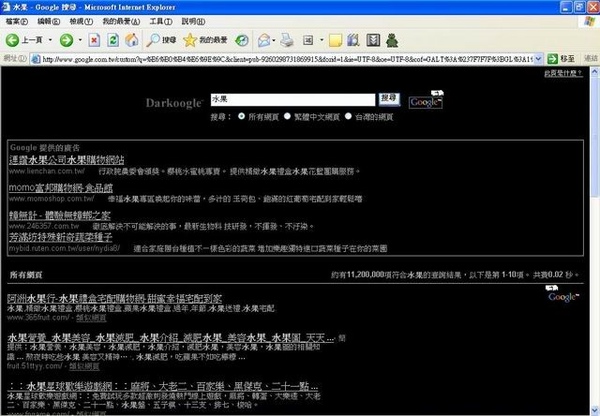
Task: Click the 所有網頁 results heading
Action: click(x=26, y=275)
